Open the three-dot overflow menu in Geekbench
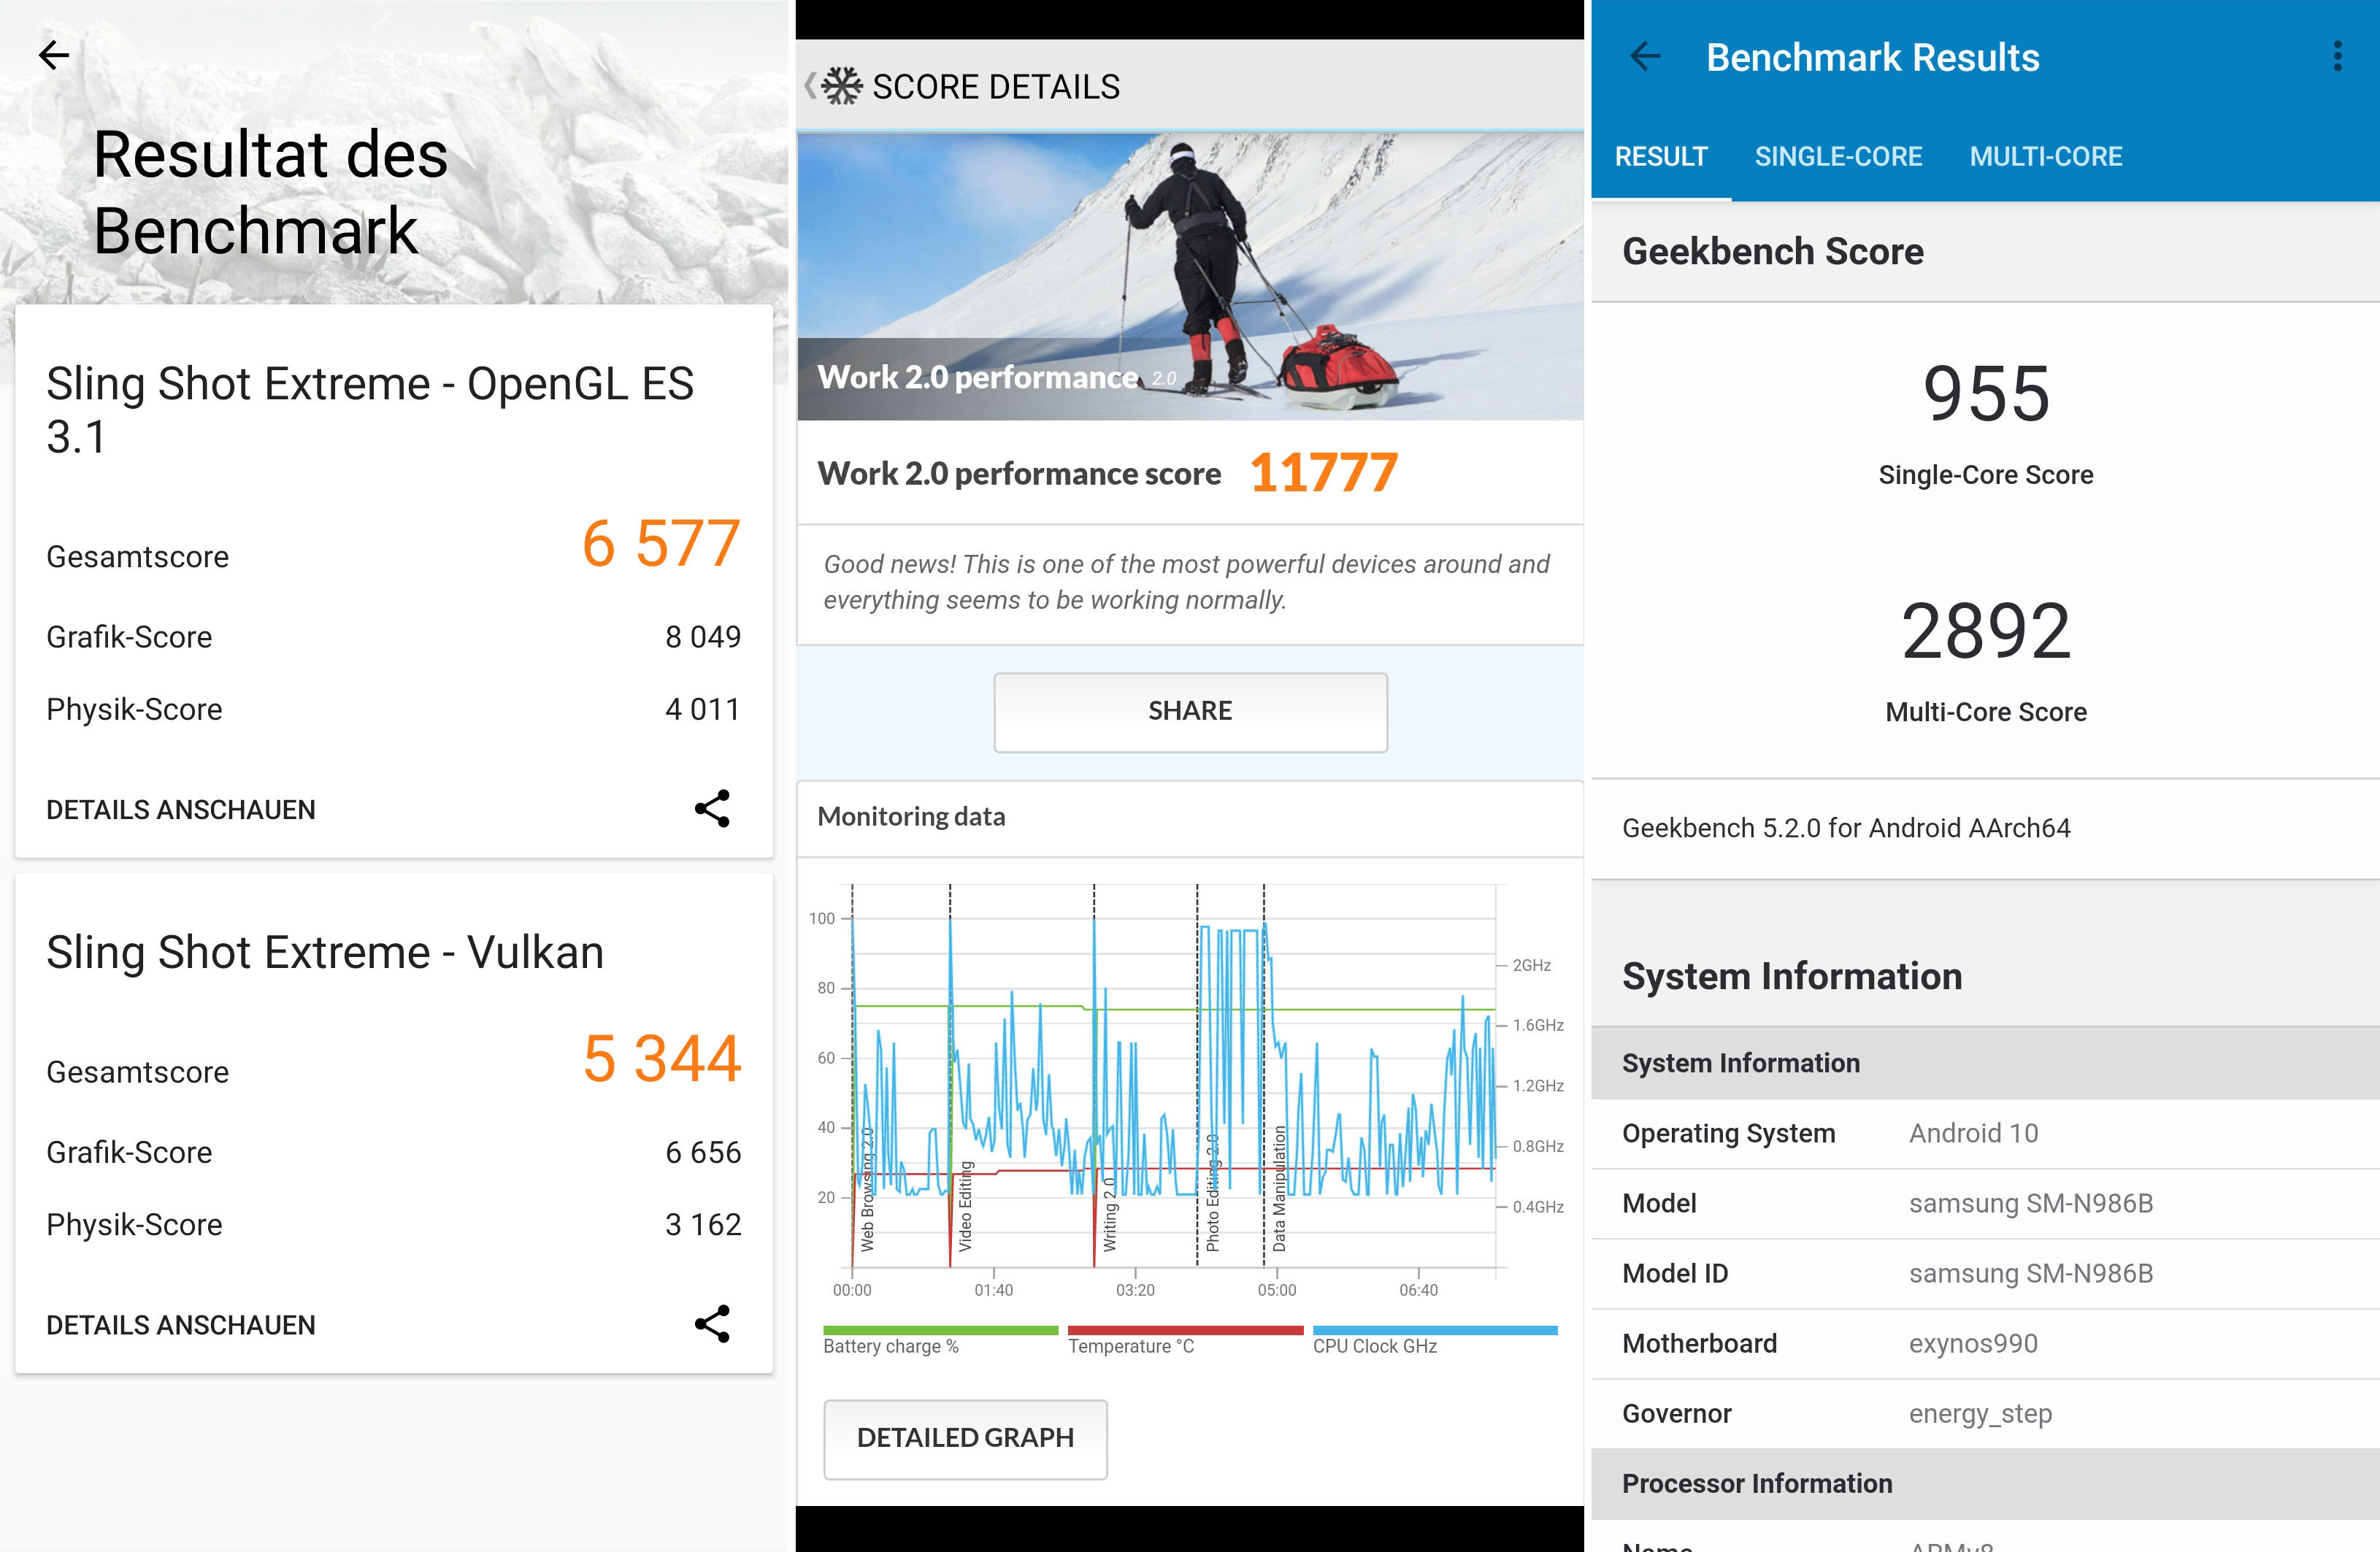This screenshot has width=2380, height=1552. 2337,57
